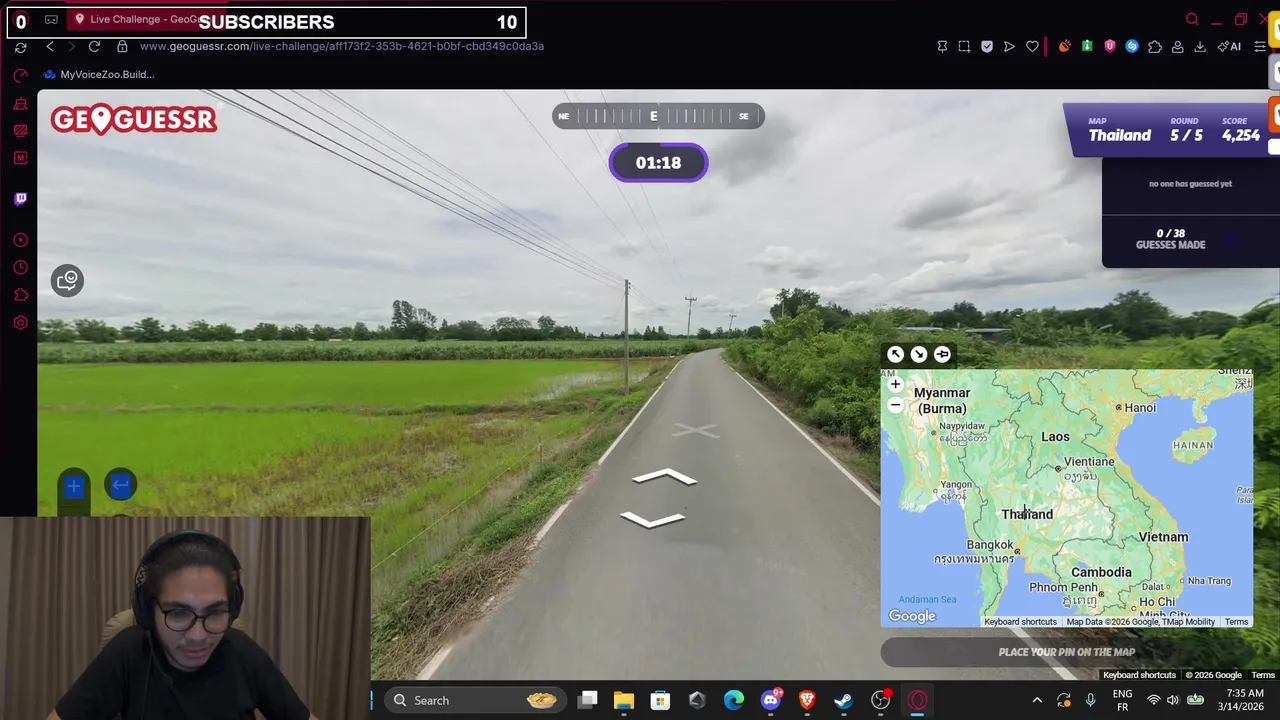Viewport: 1280px width, 720px height.
Task: Take a snapshot with the toolbar tool
Action: coord(964,46)
